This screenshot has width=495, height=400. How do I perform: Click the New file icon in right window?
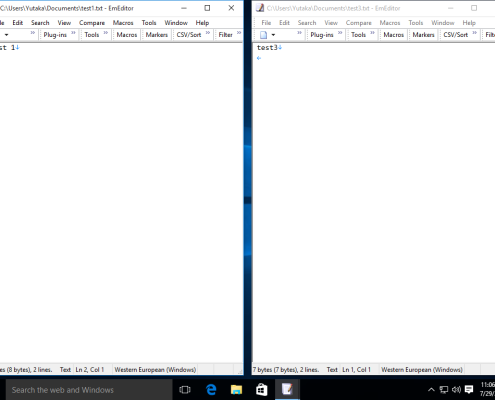[x=263, y=35]
